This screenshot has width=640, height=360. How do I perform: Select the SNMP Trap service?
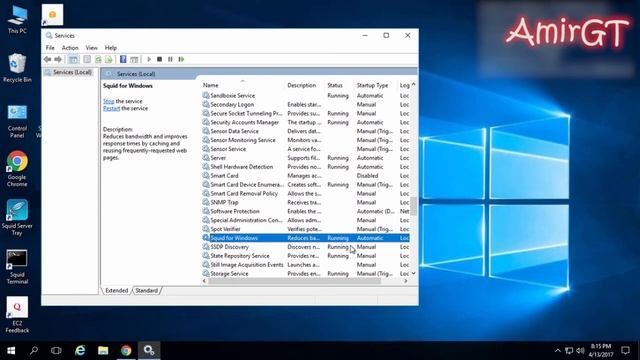[x=305, y=202]
